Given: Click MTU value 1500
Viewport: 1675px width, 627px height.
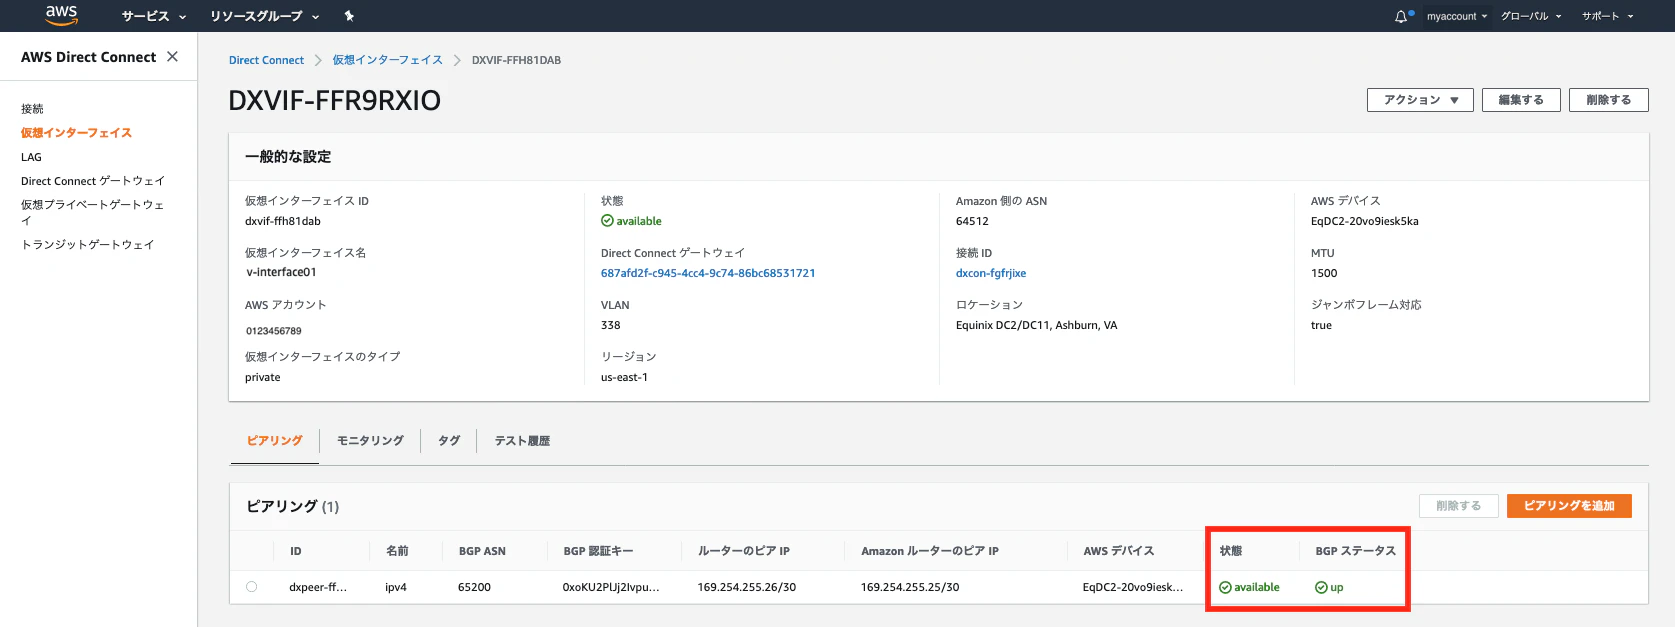Looking at the screenshot, I should click(x=1324, y=273).
